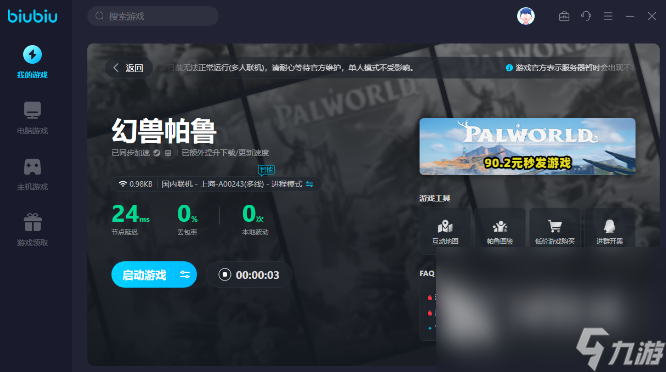The width and height of the screenshot is (666, 372).
Task: Go back with the 返回 button
Action: [x=129, y=68]
